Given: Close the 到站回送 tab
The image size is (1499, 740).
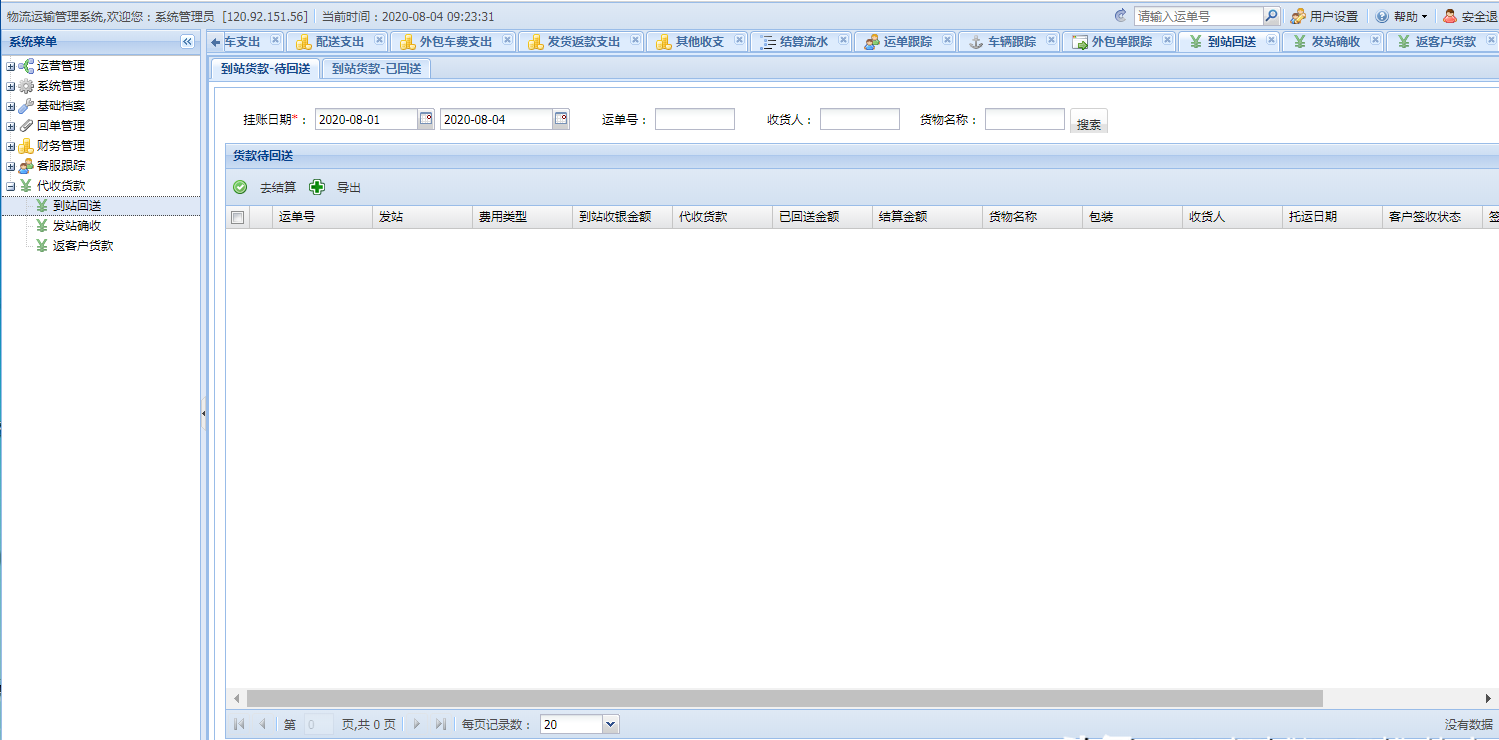Looking at the screenshot, I should (x=1271, y=40).
